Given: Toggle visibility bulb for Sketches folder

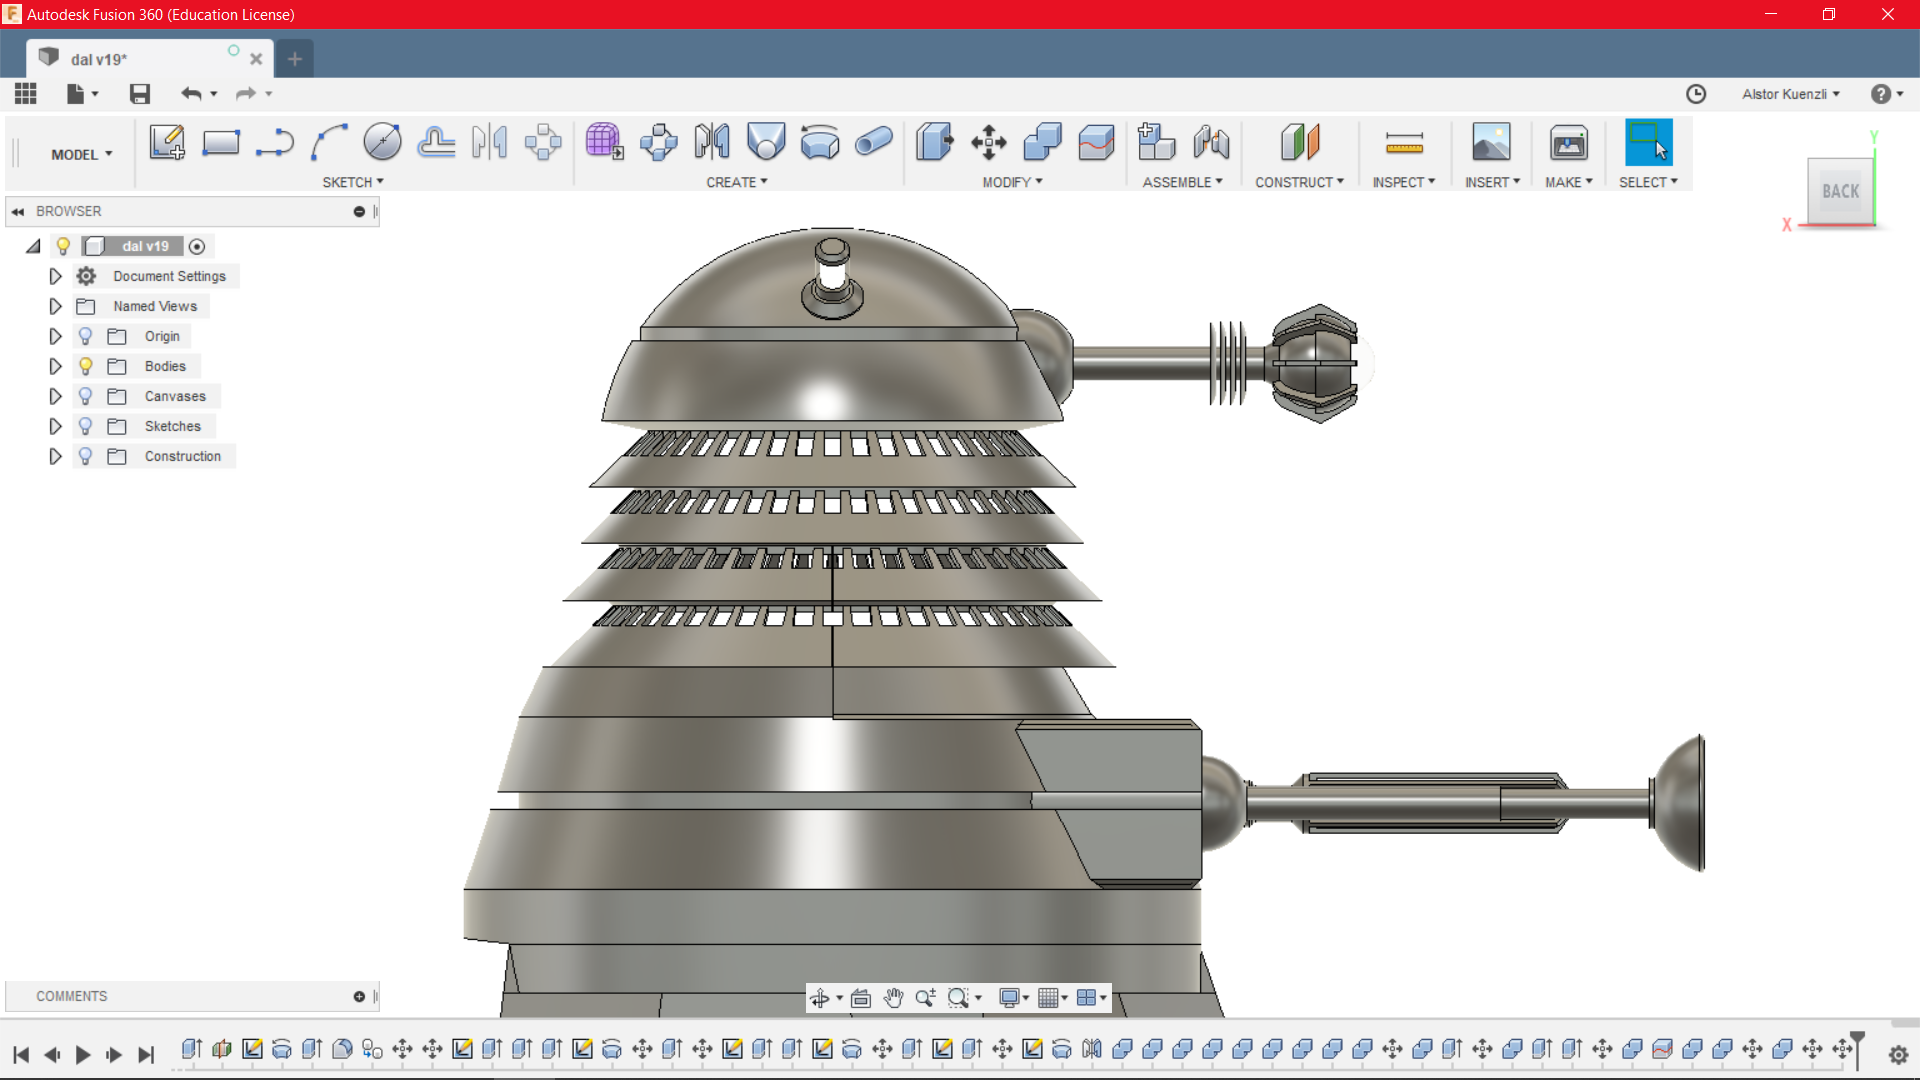Looking at the screenshot, I should [x=86, y=426].
